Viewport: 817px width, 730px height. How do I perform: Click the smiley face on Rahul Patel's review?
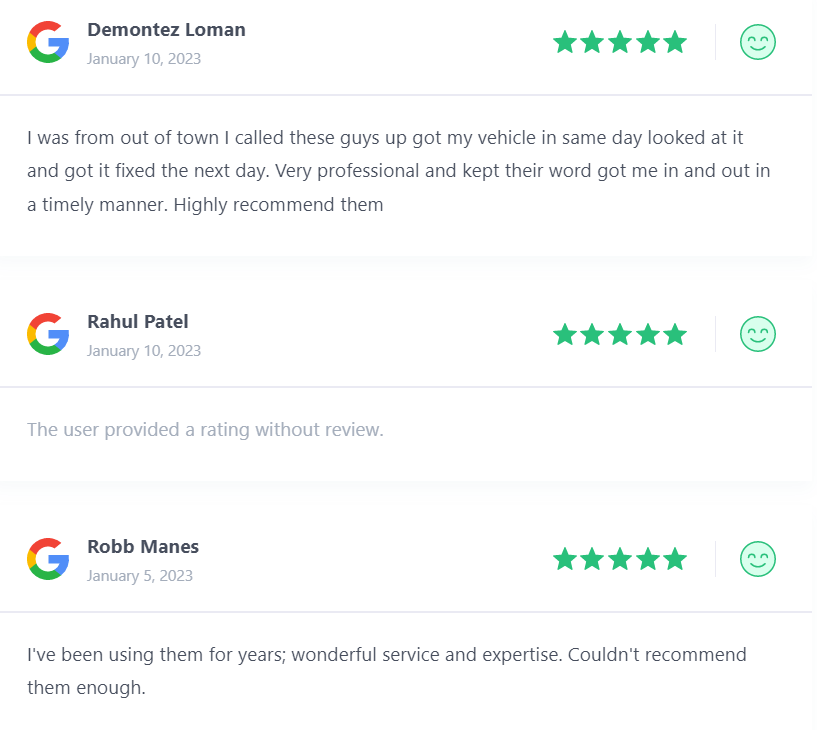[x=758, y=334]
